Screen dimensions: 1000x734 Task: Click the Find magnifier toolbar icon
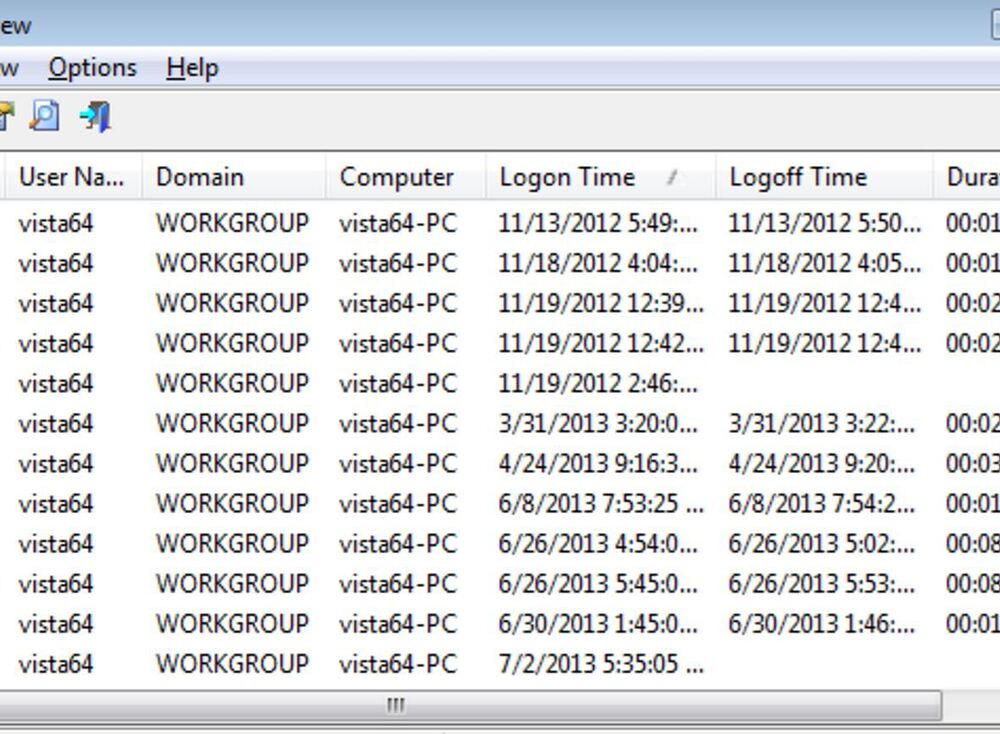click(45, 117)
